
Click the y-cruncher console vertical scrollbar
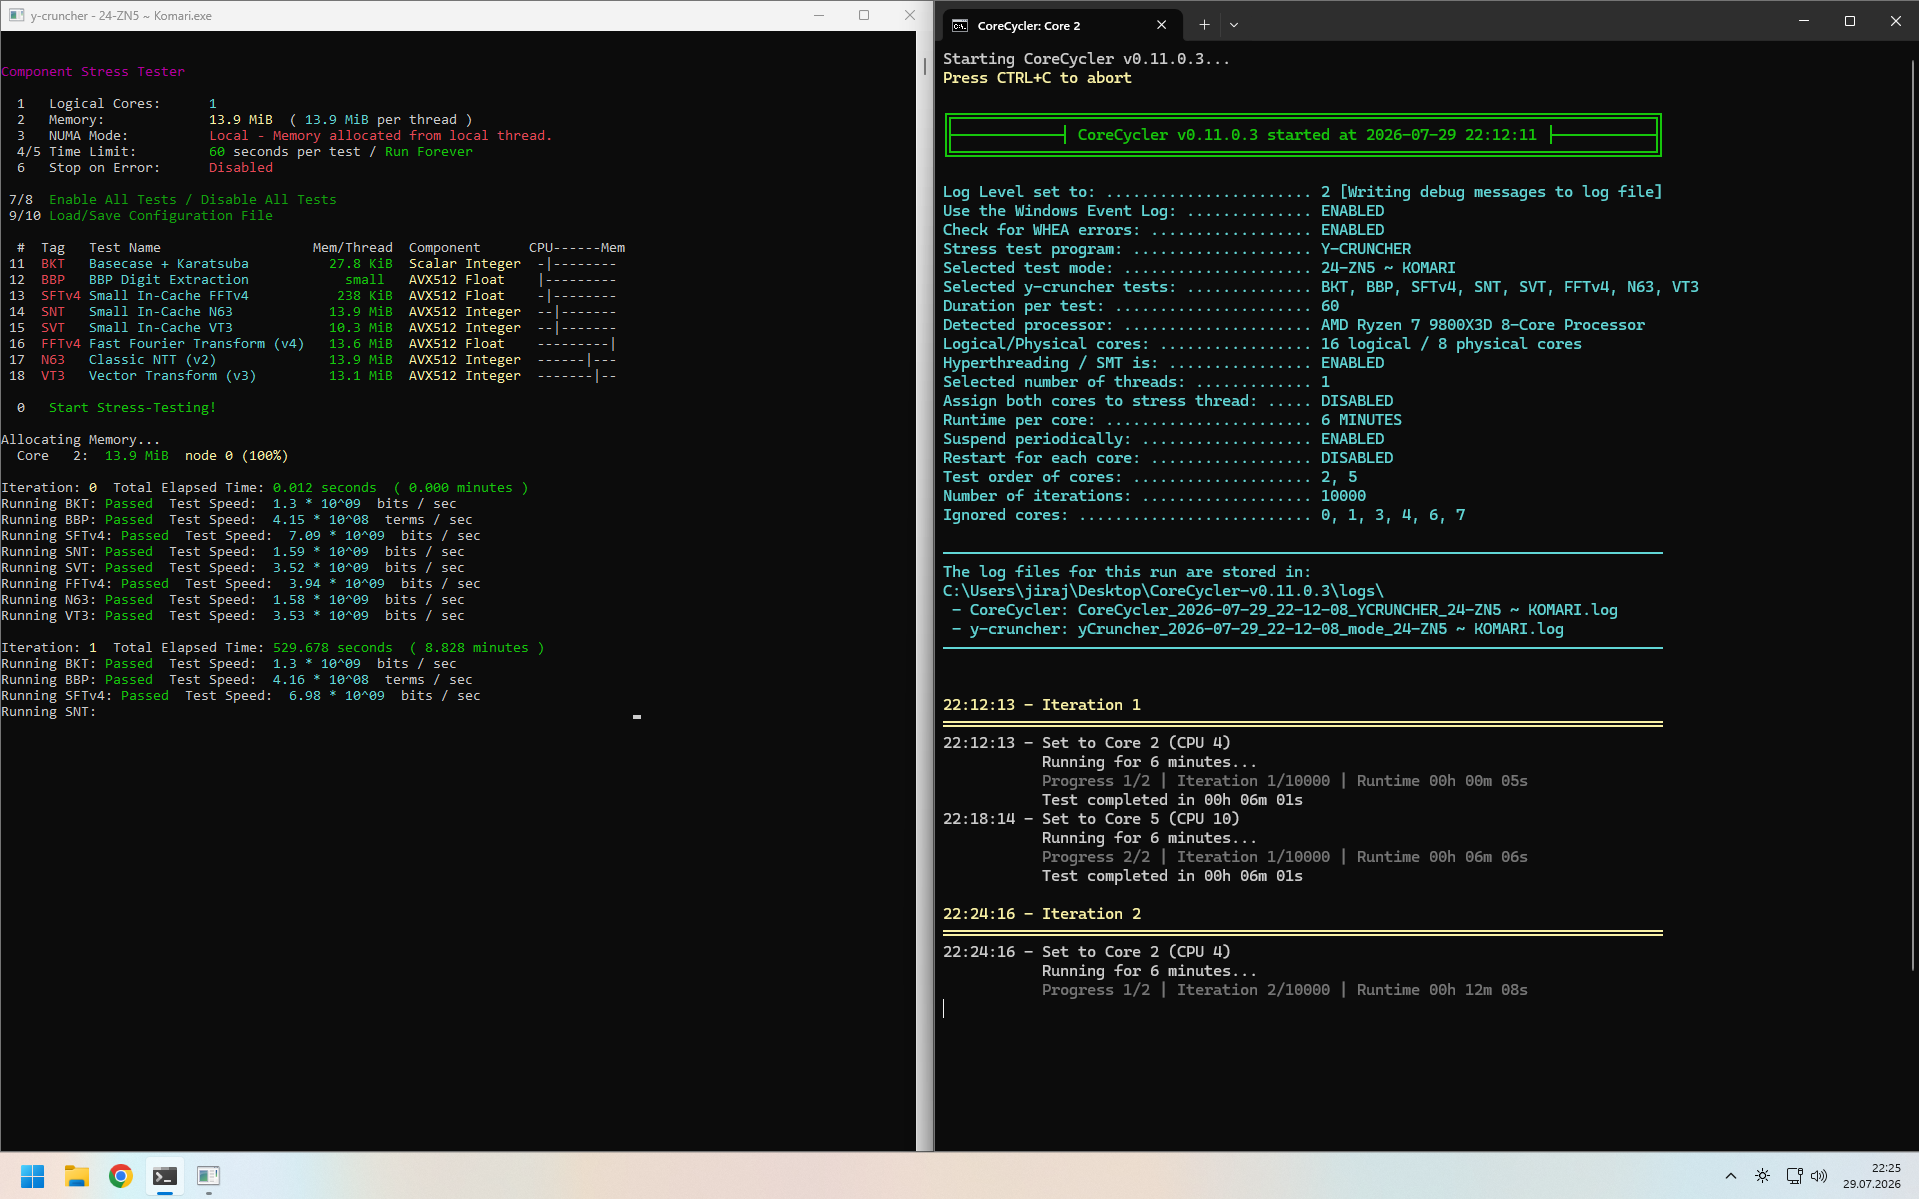(x=925, y=590)
